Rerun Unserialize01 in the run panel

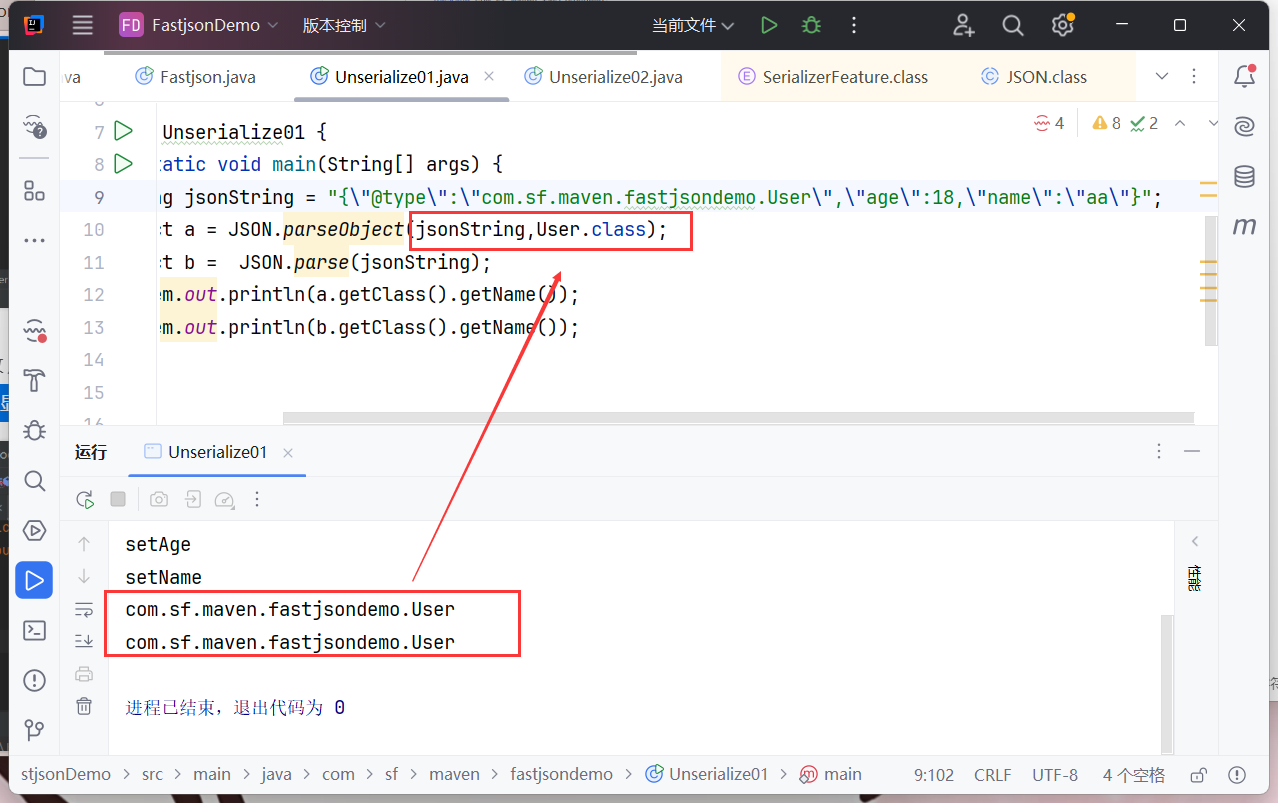point(85,499)
